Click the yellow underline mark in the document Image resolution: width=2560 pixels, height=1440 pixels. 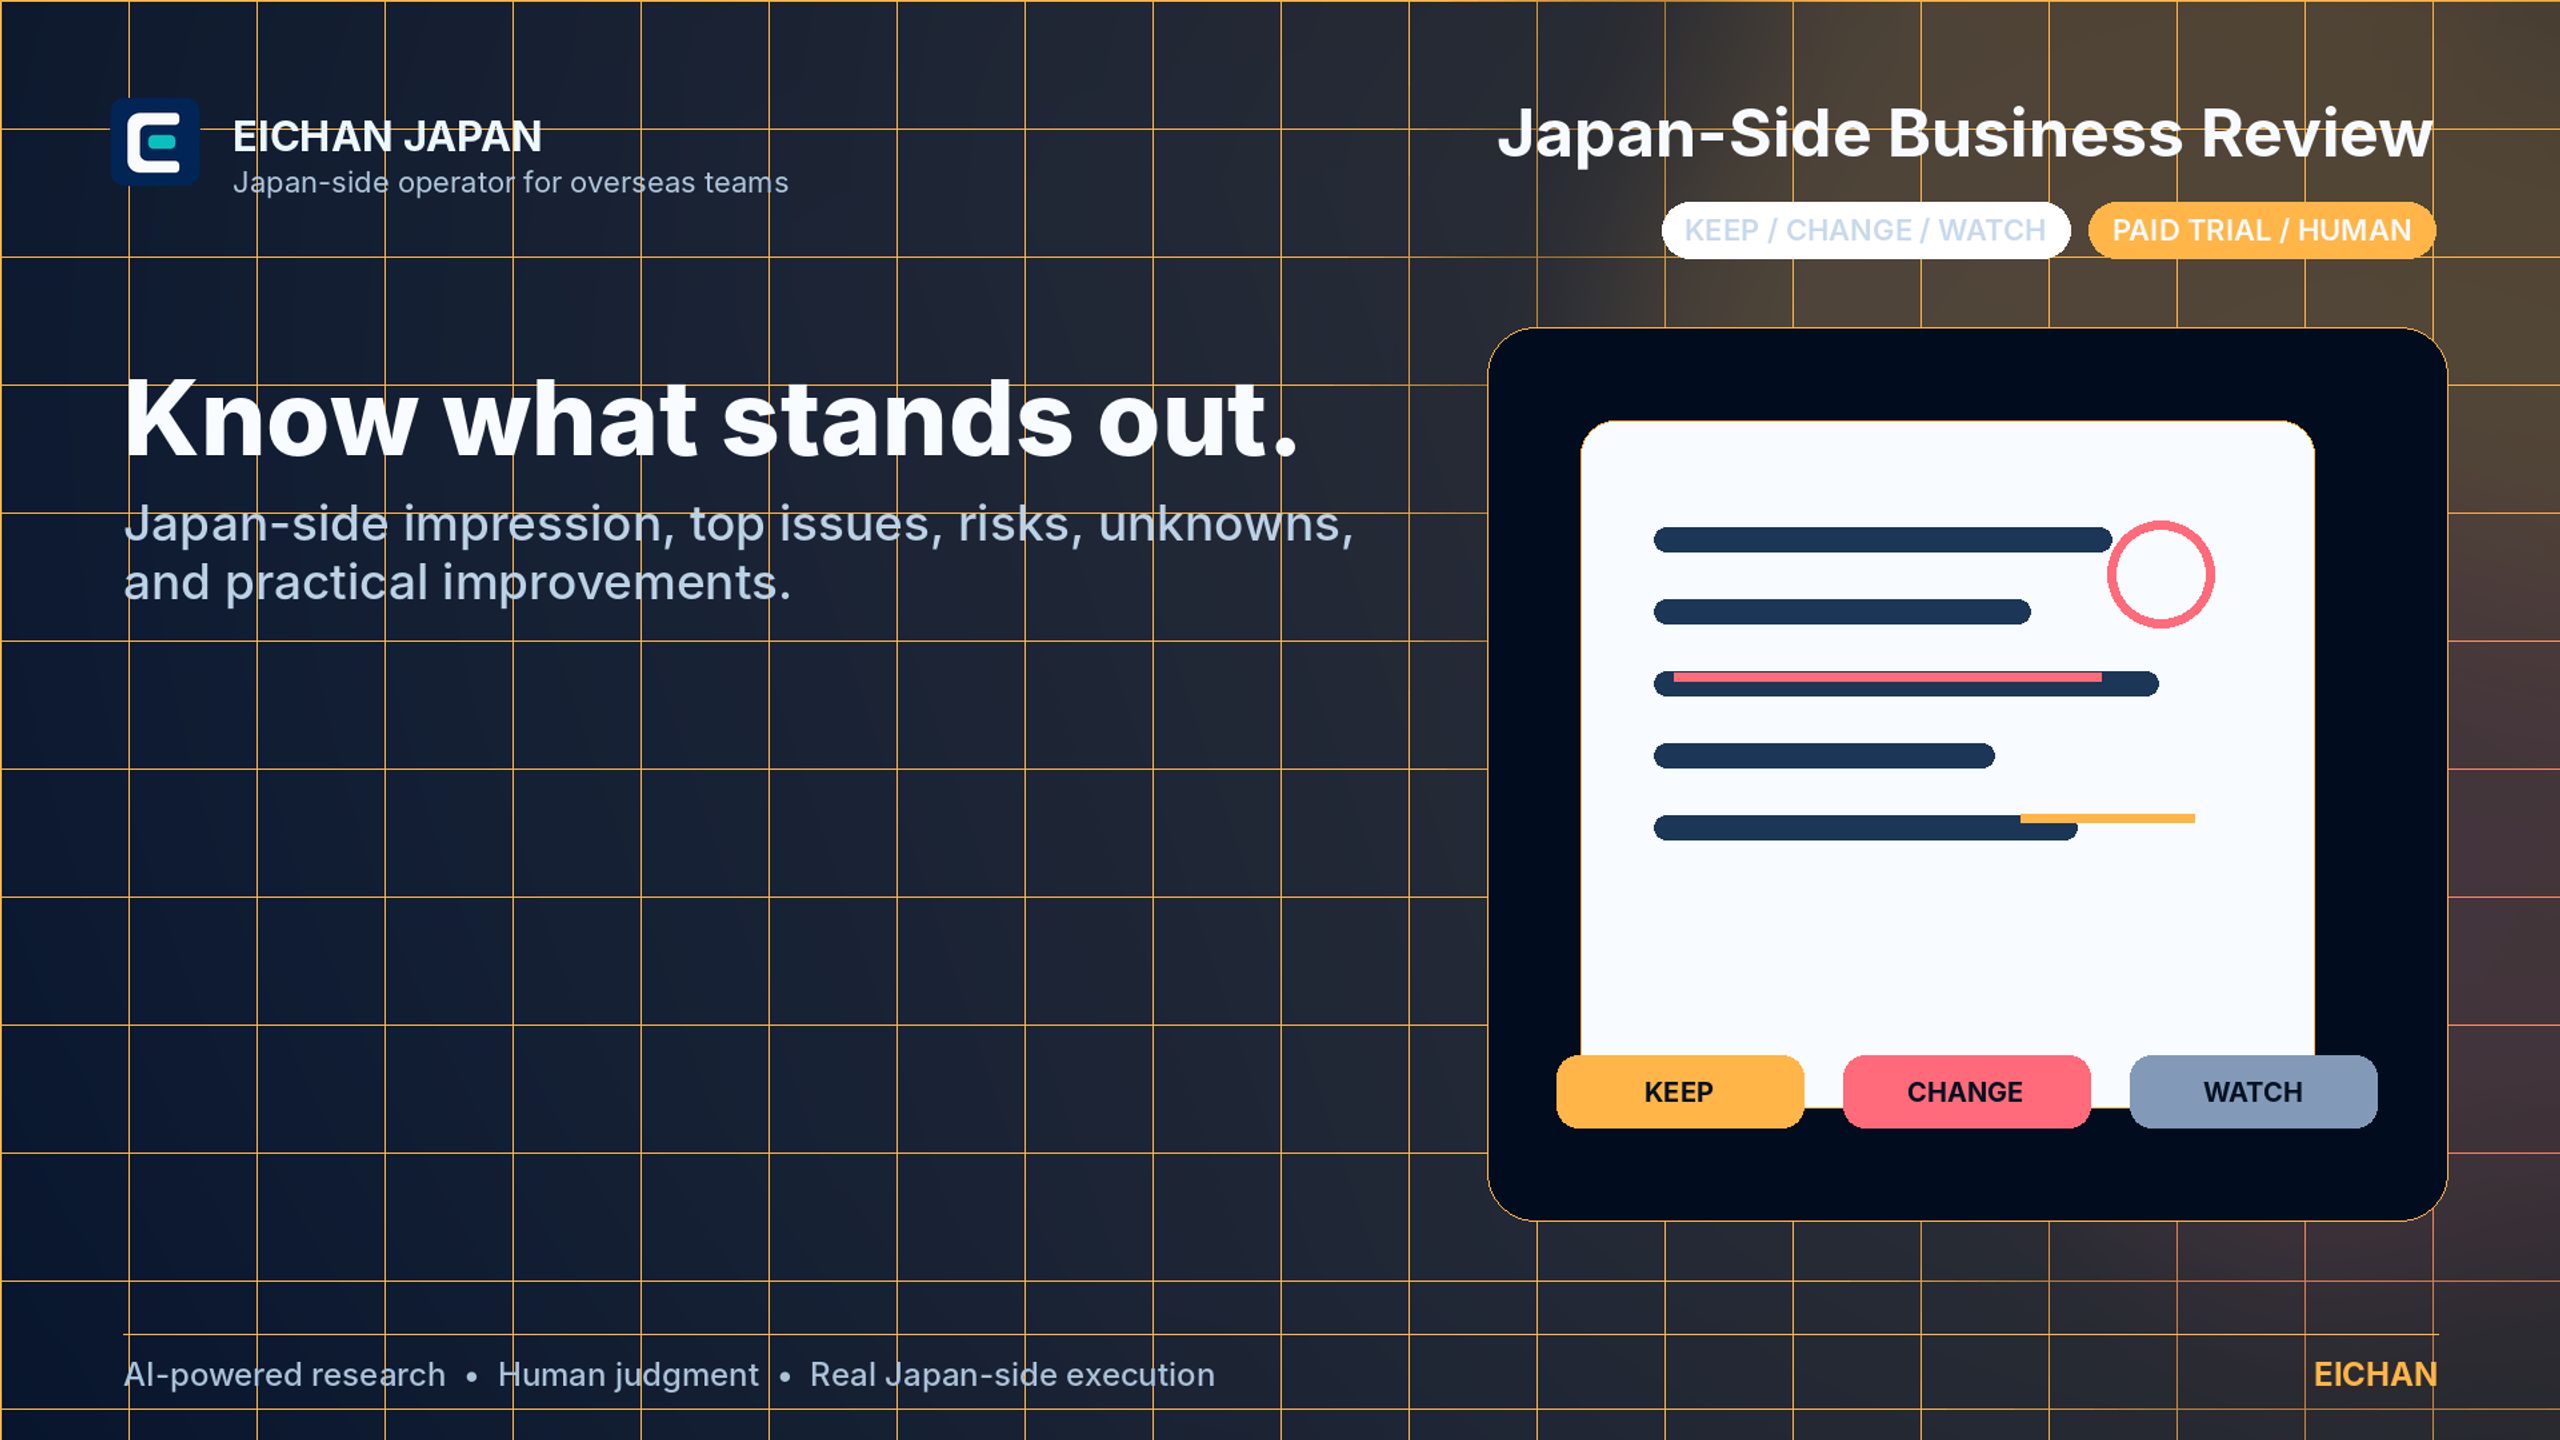(x=2107, y=818)
